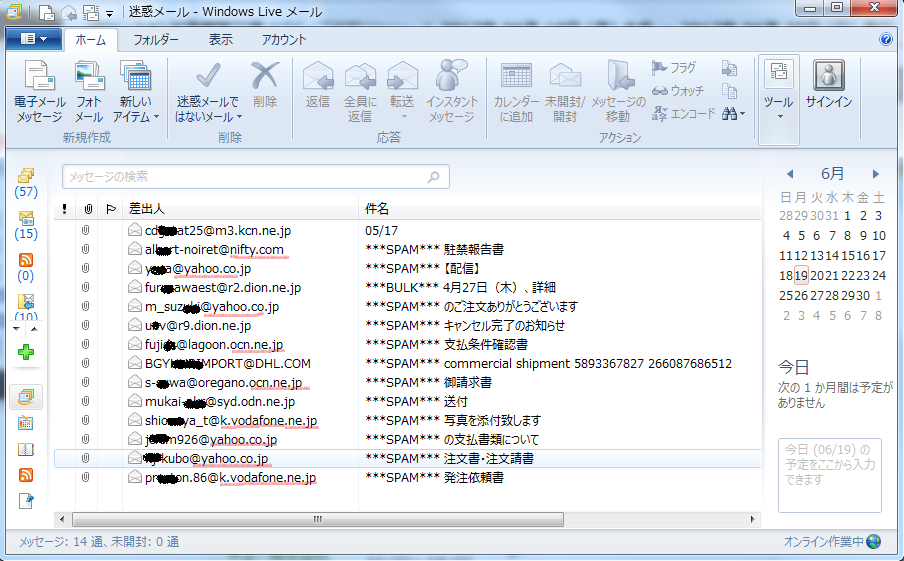Switch to the ホーム tab

coord(91,40)
